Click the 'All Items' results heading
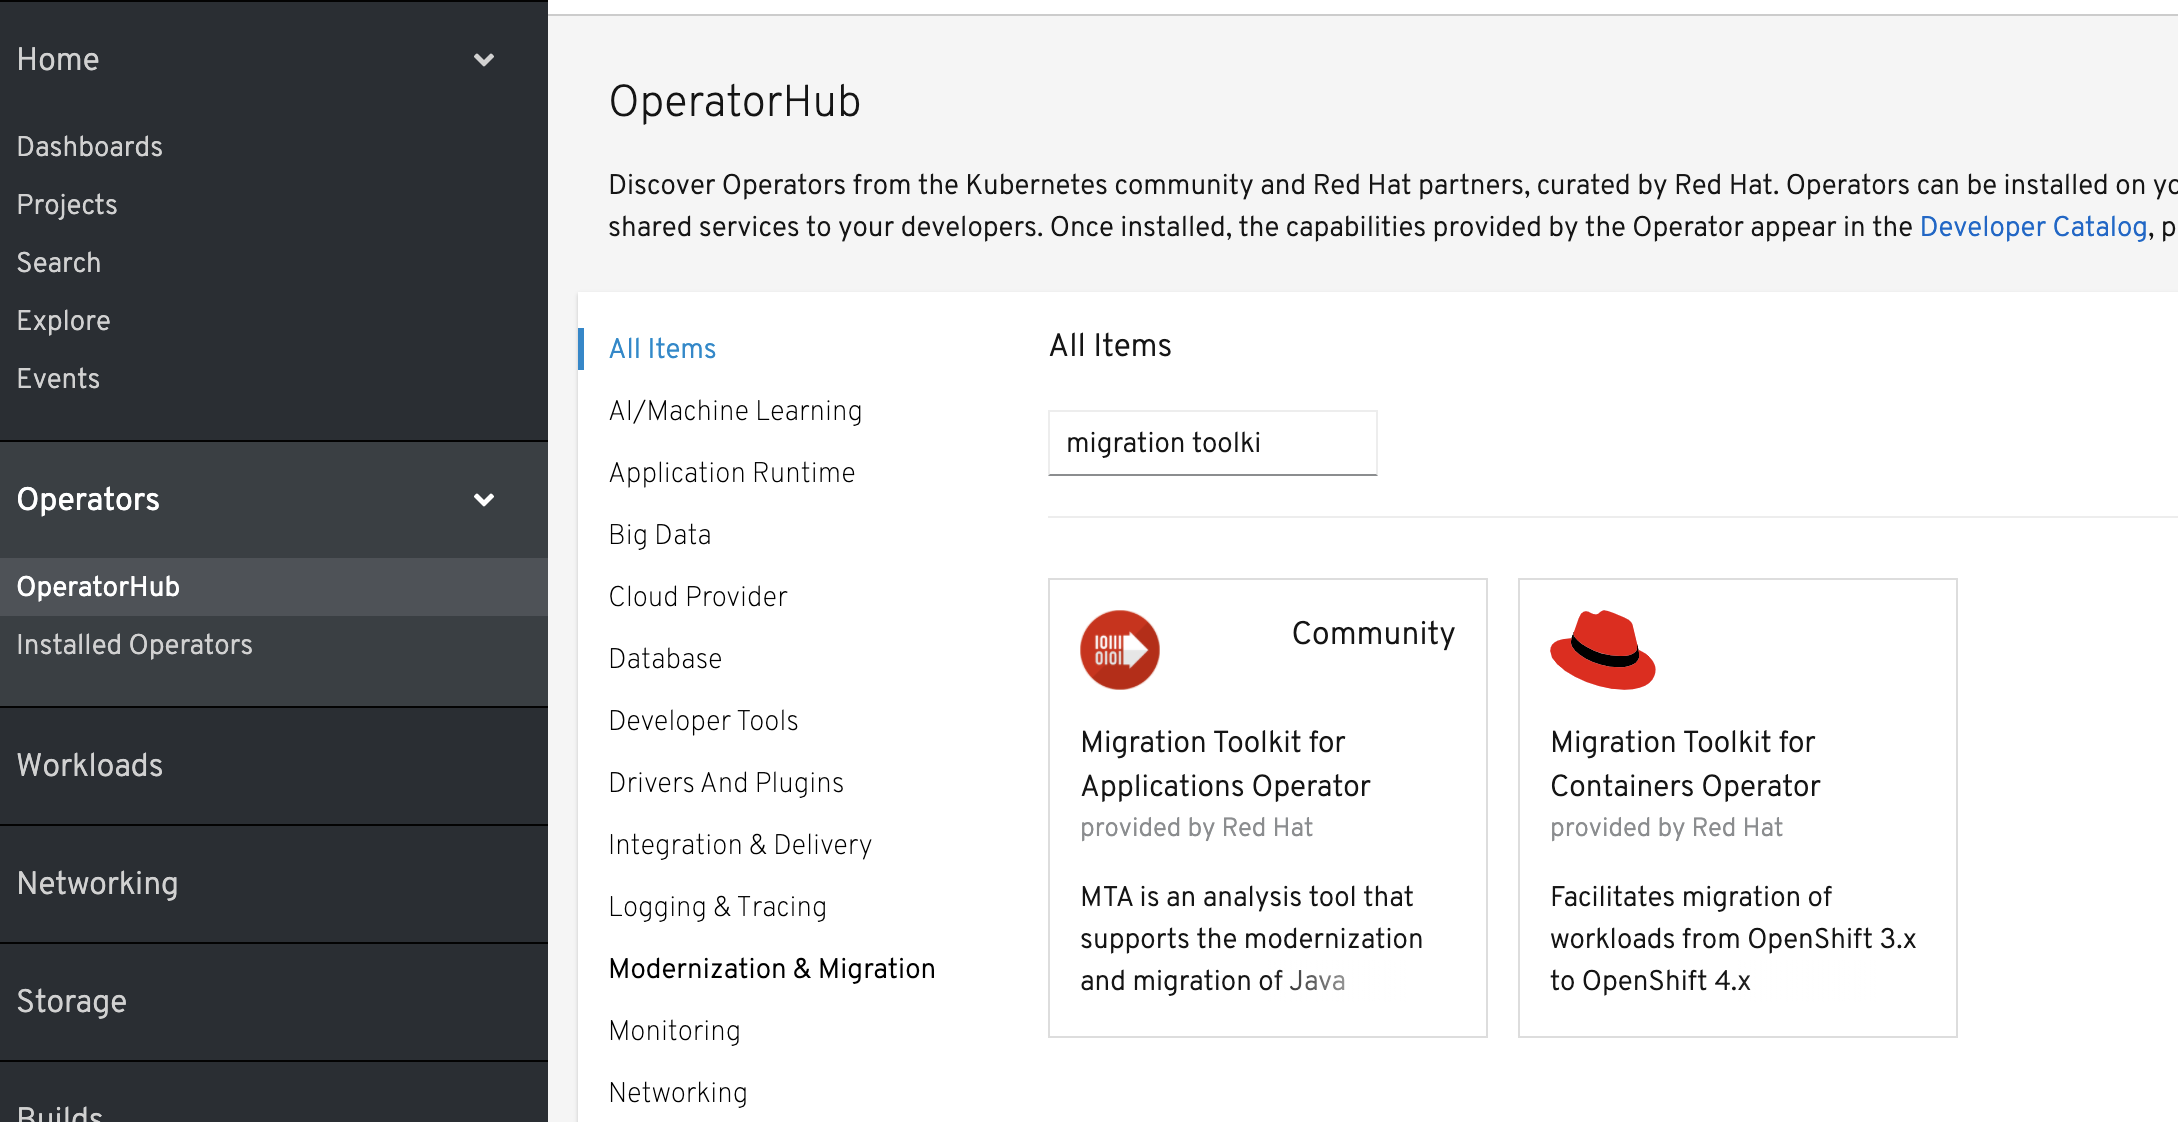2178x1122 pixels. click(1110, 346)
